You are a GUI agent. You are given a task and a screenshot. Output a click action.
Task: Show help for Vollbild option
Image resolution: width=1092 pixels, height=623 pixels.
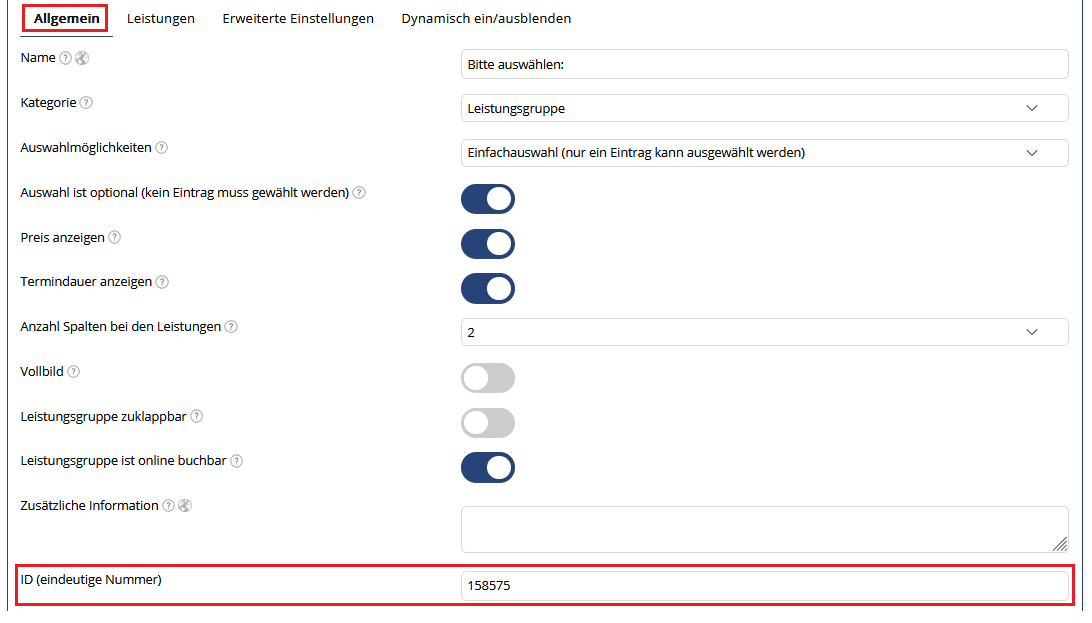(74, 372)
